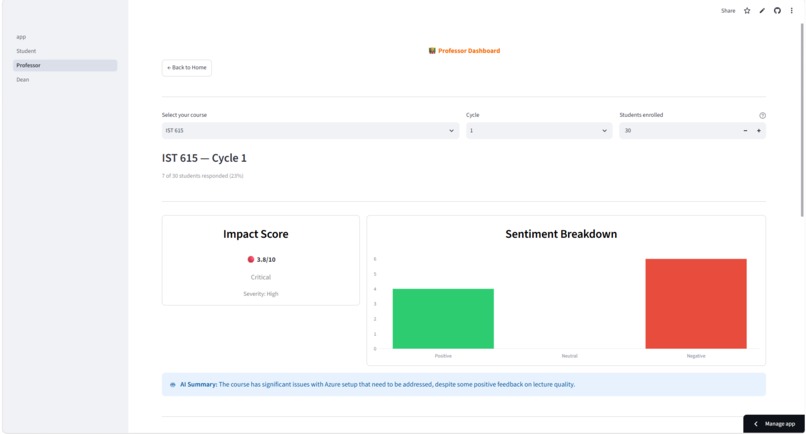Viewport: 806px width, 434px height.
Task: Click the Back to Home button
Action: coord(187,68)
